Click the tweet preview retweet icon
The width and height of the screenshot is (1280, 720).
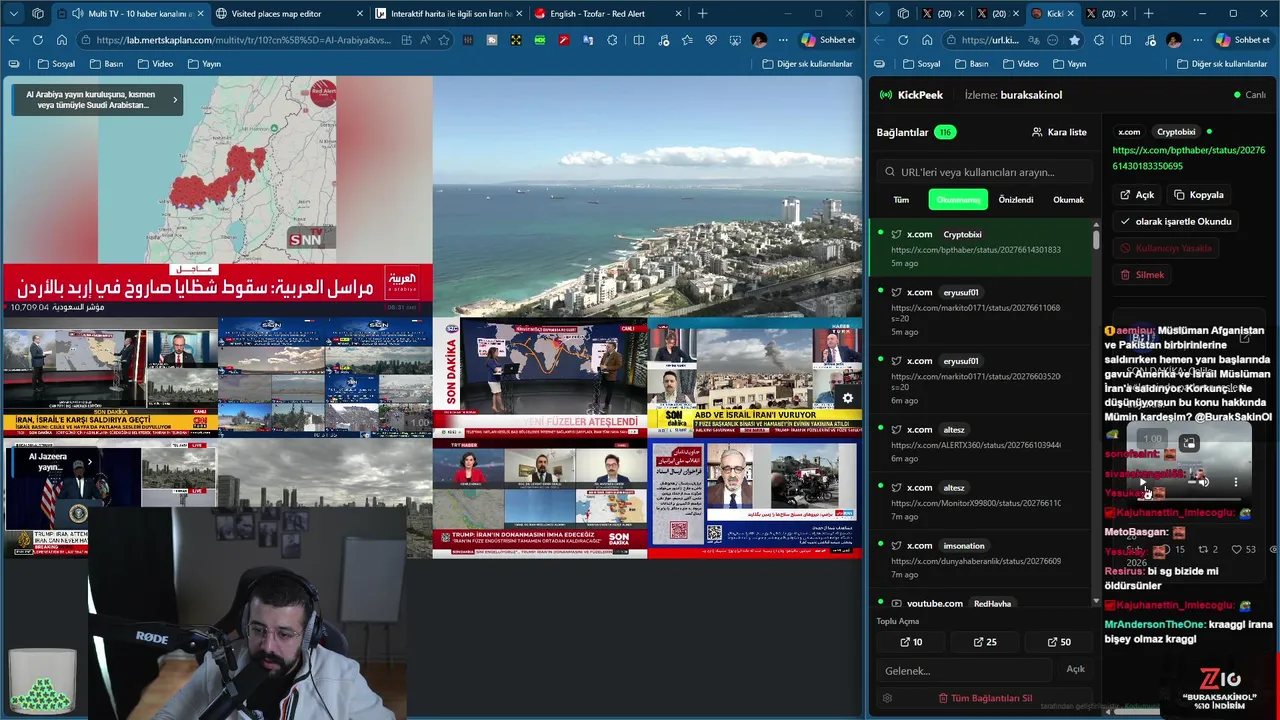coord(1203,549)
